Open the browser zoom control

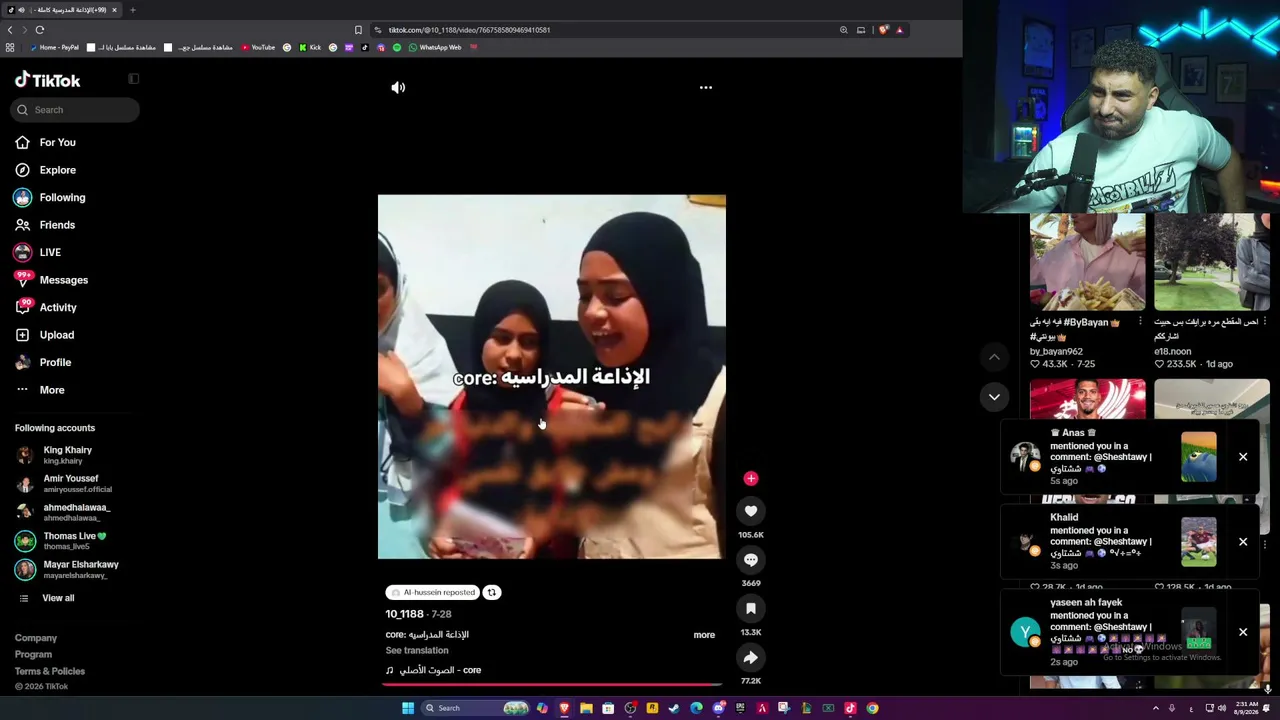pyautogui.click(x=843, y=30)
